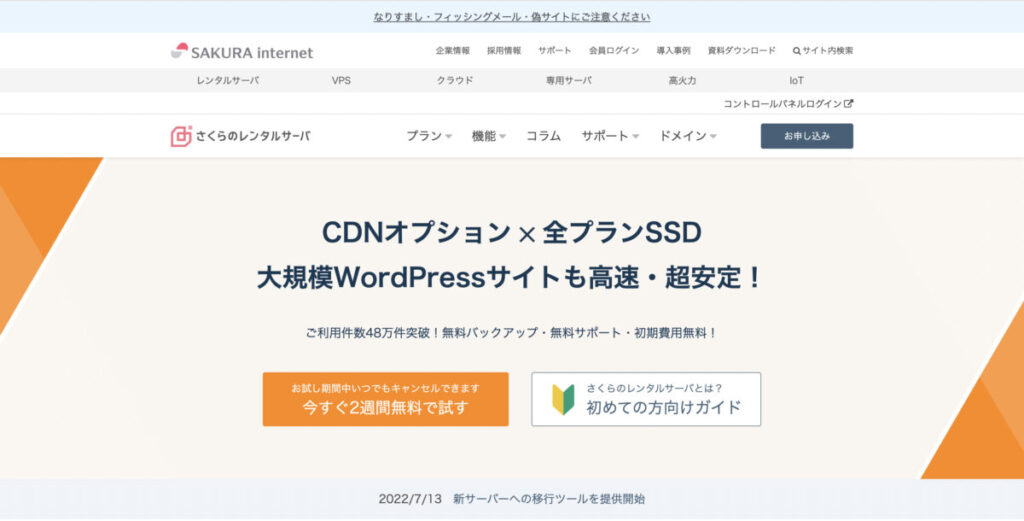Viewport: 1024px width, 521px height.
Task: Click text ご利用件数48万件突破
Action: point(368,333)
